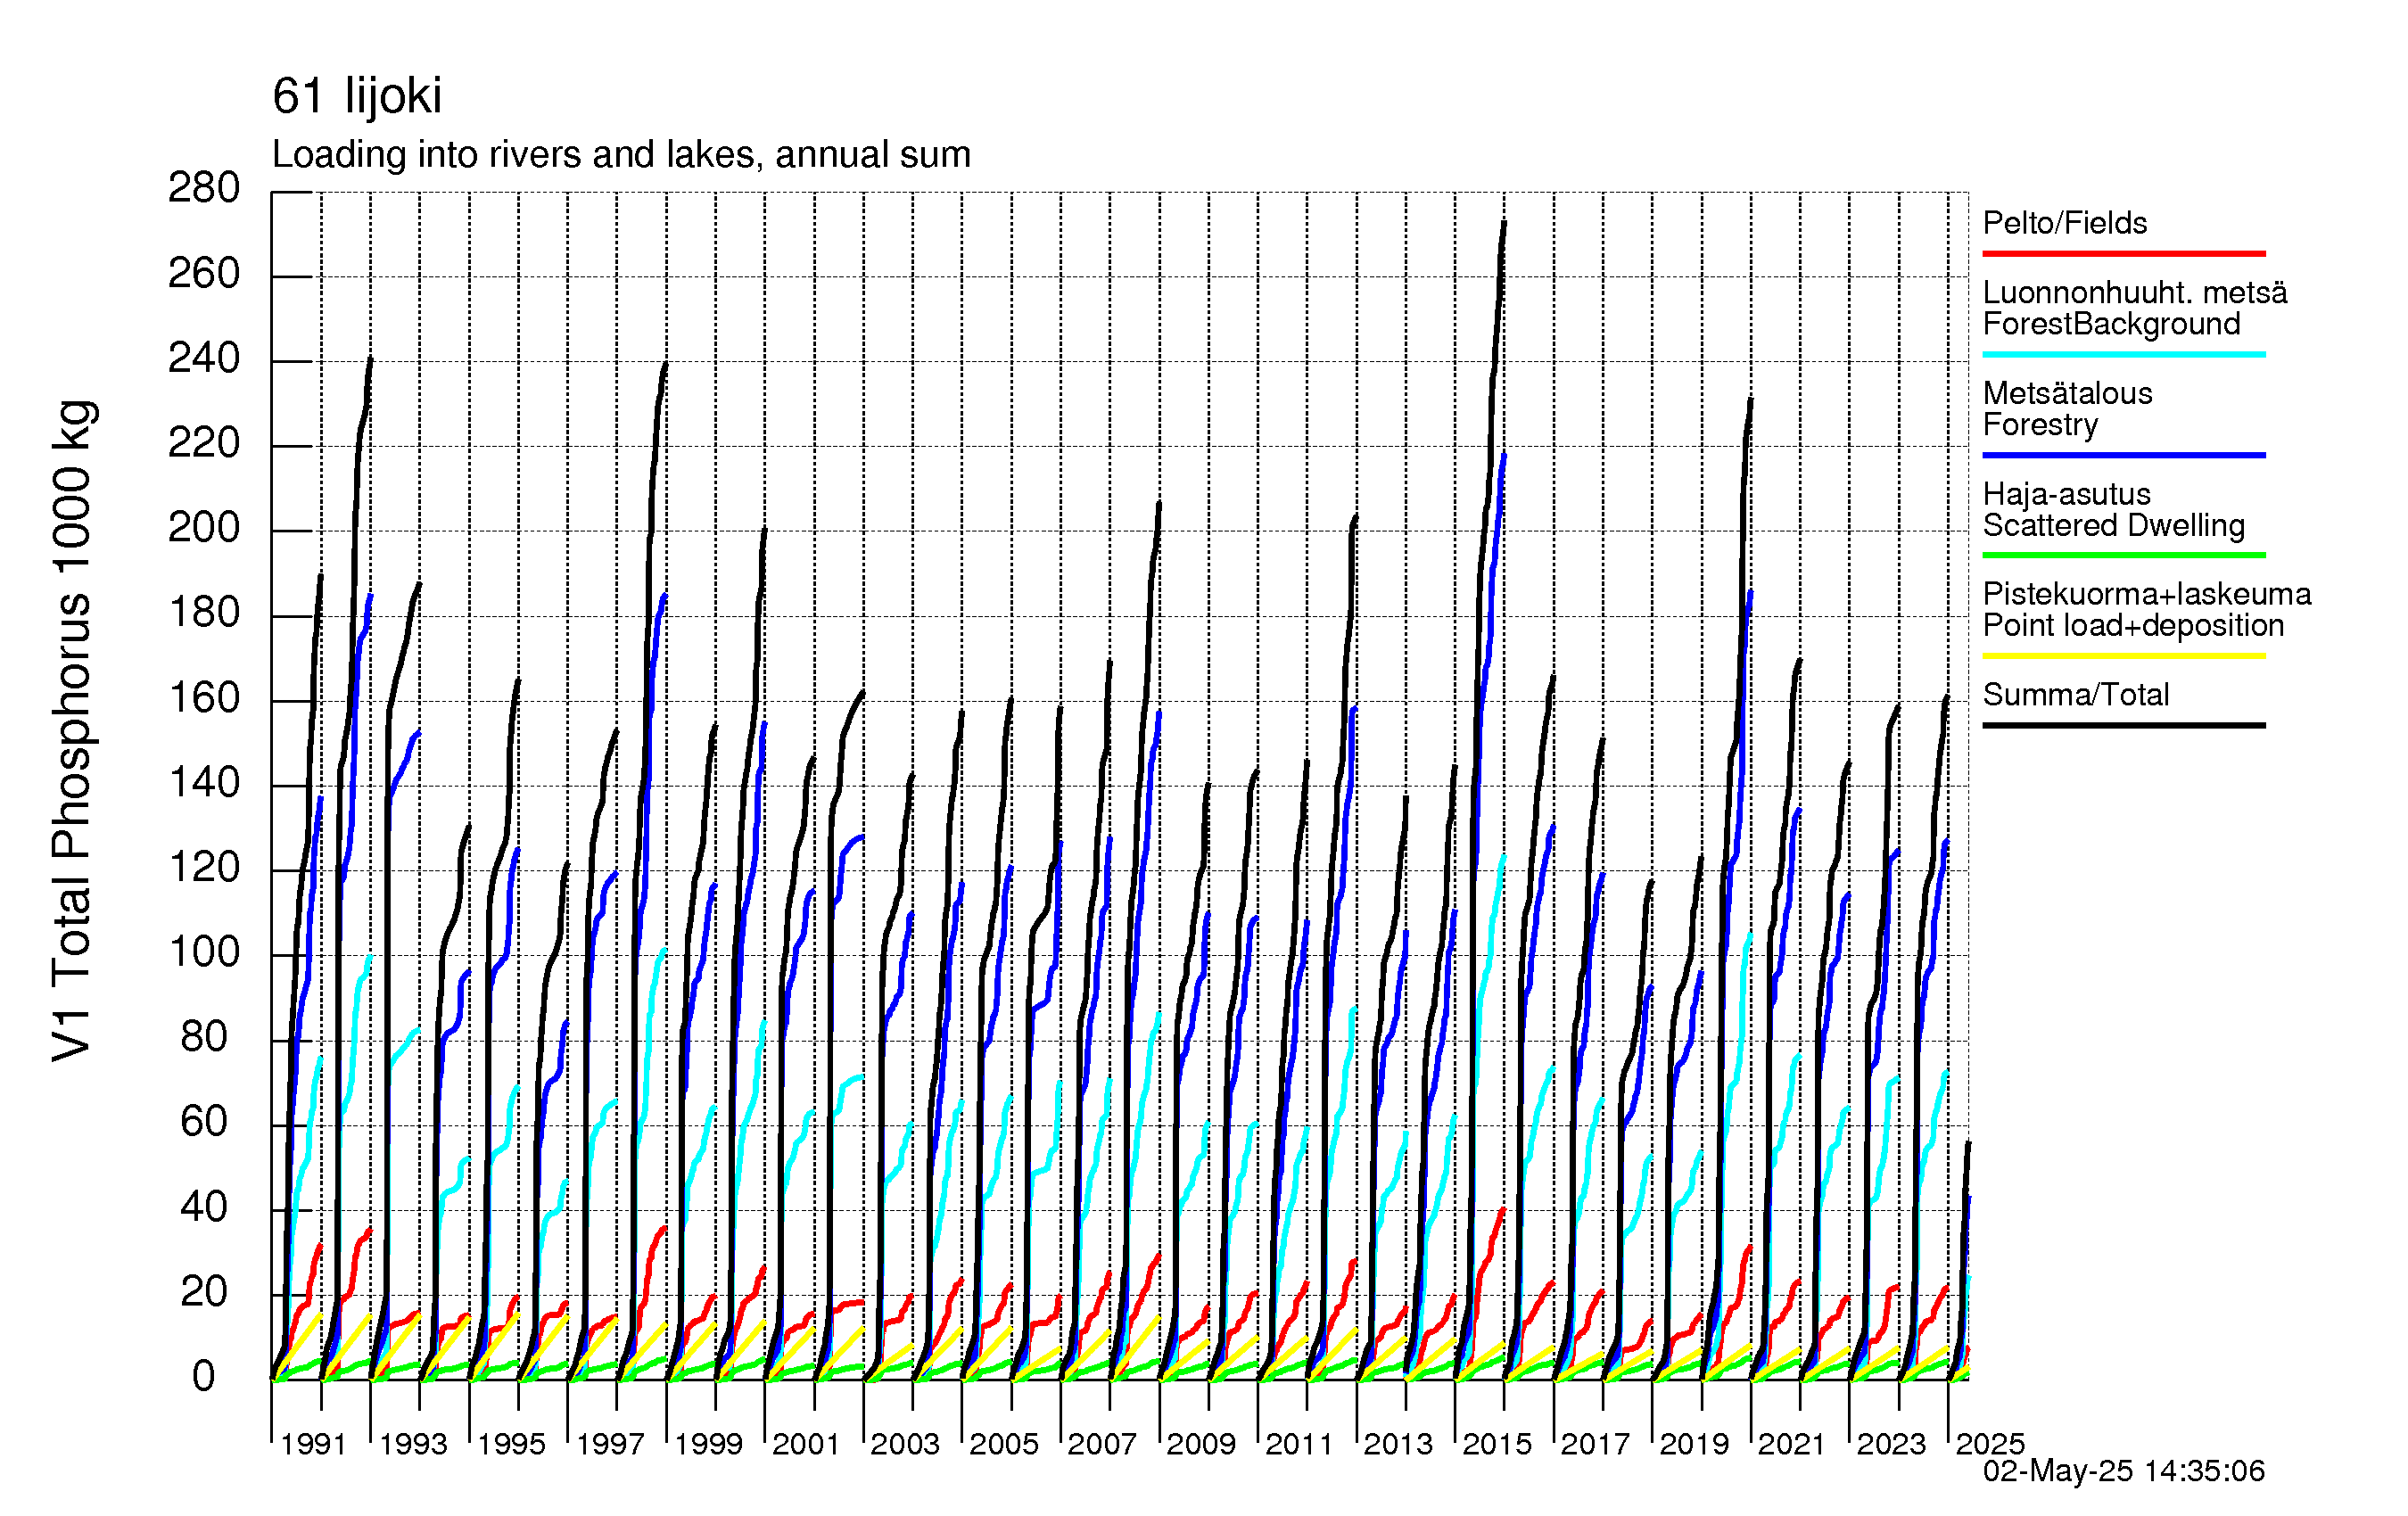Click x-axis year label 2013

click(1398, 1444)
